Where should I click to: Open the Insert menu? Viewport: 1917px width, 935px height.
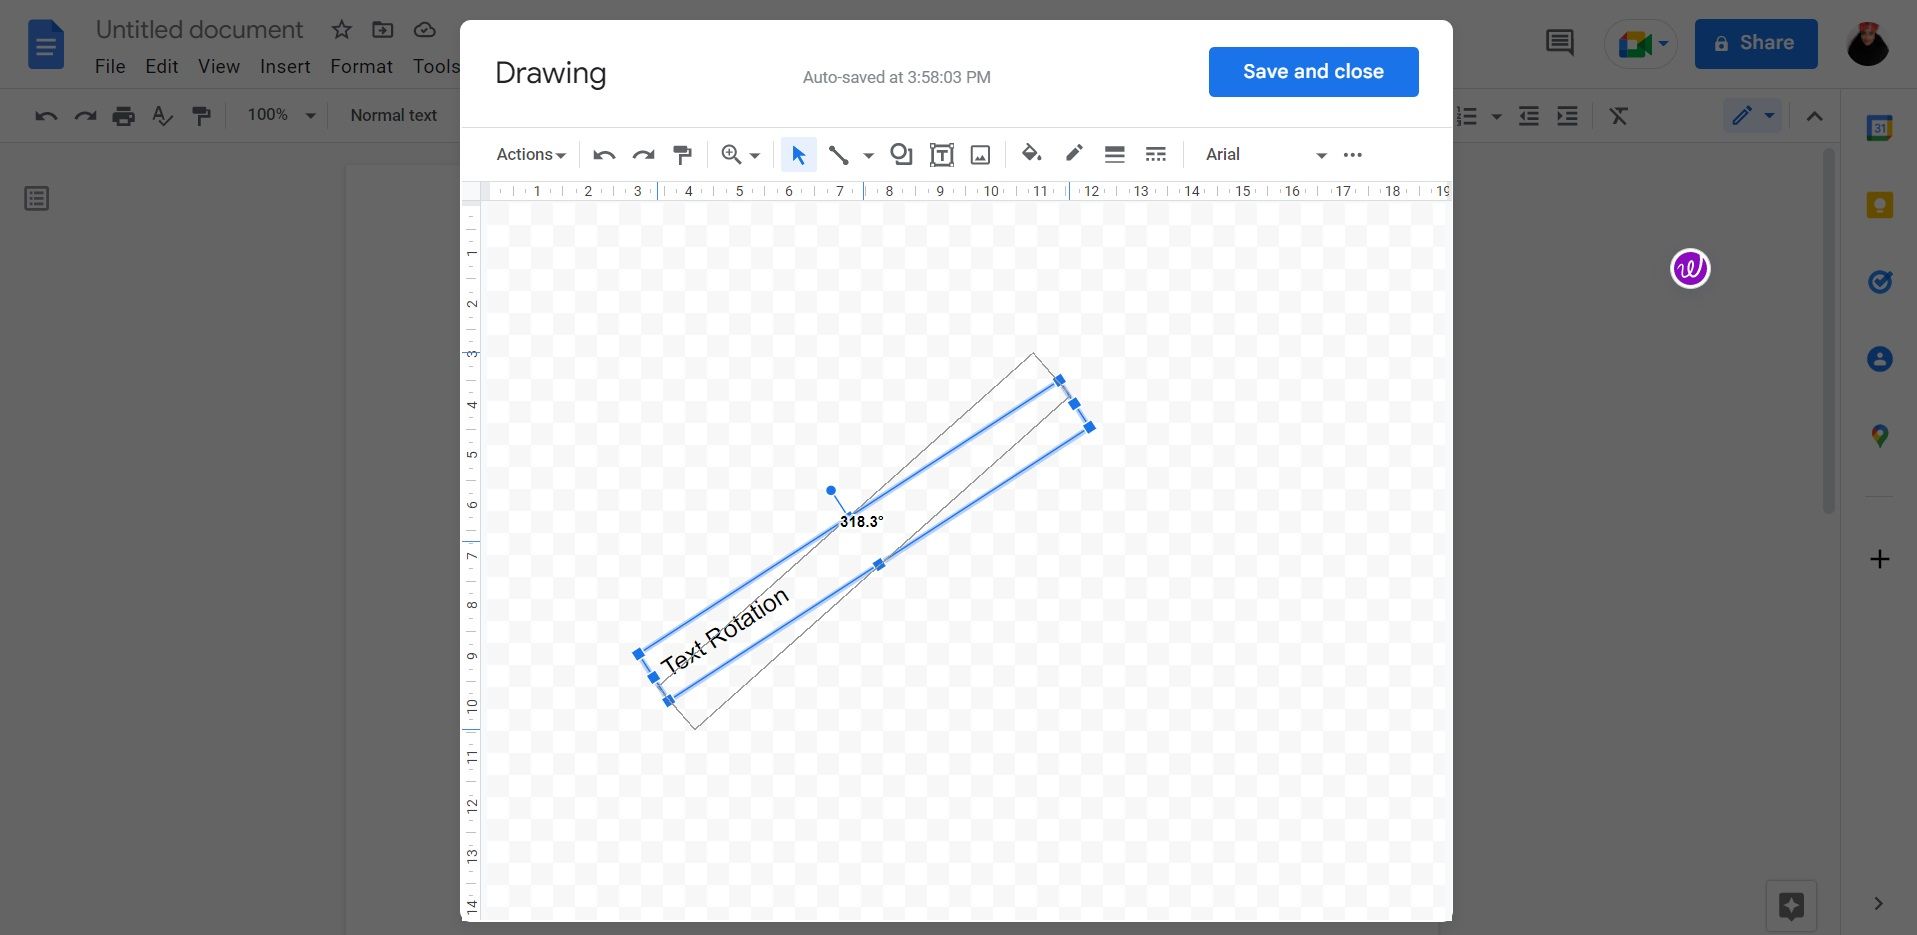pos(285,67)
